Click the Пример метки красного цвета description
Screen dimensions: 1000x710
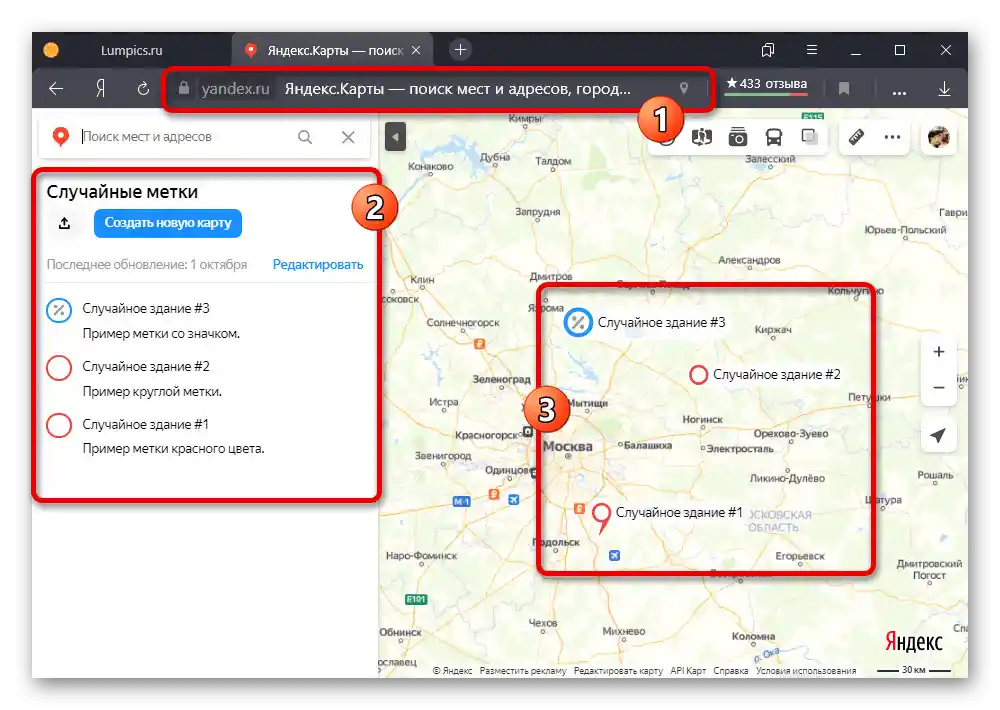pyautogui.click(x=173, y=449)
